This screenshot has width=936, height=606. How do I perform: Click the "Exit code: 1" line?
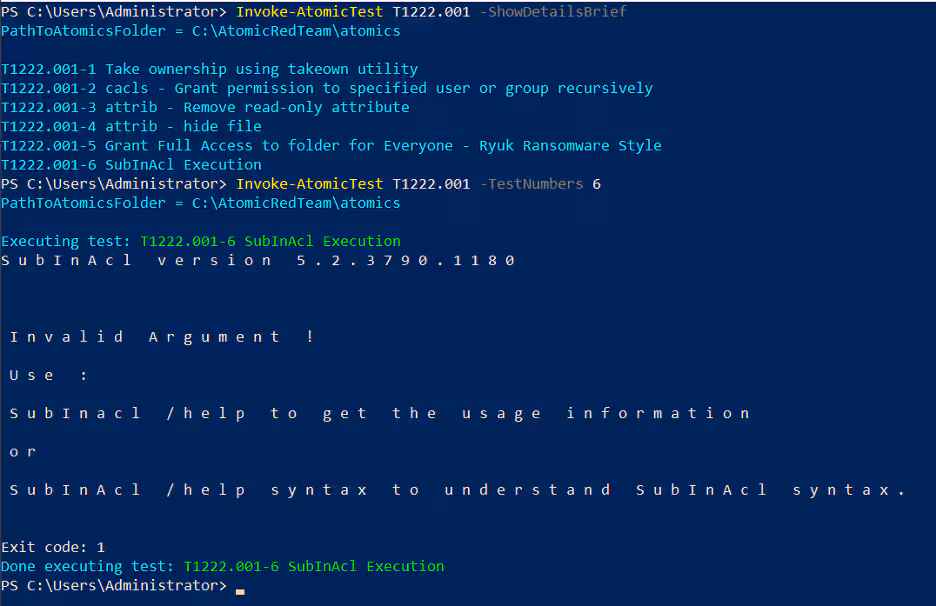tap(53, 547)
